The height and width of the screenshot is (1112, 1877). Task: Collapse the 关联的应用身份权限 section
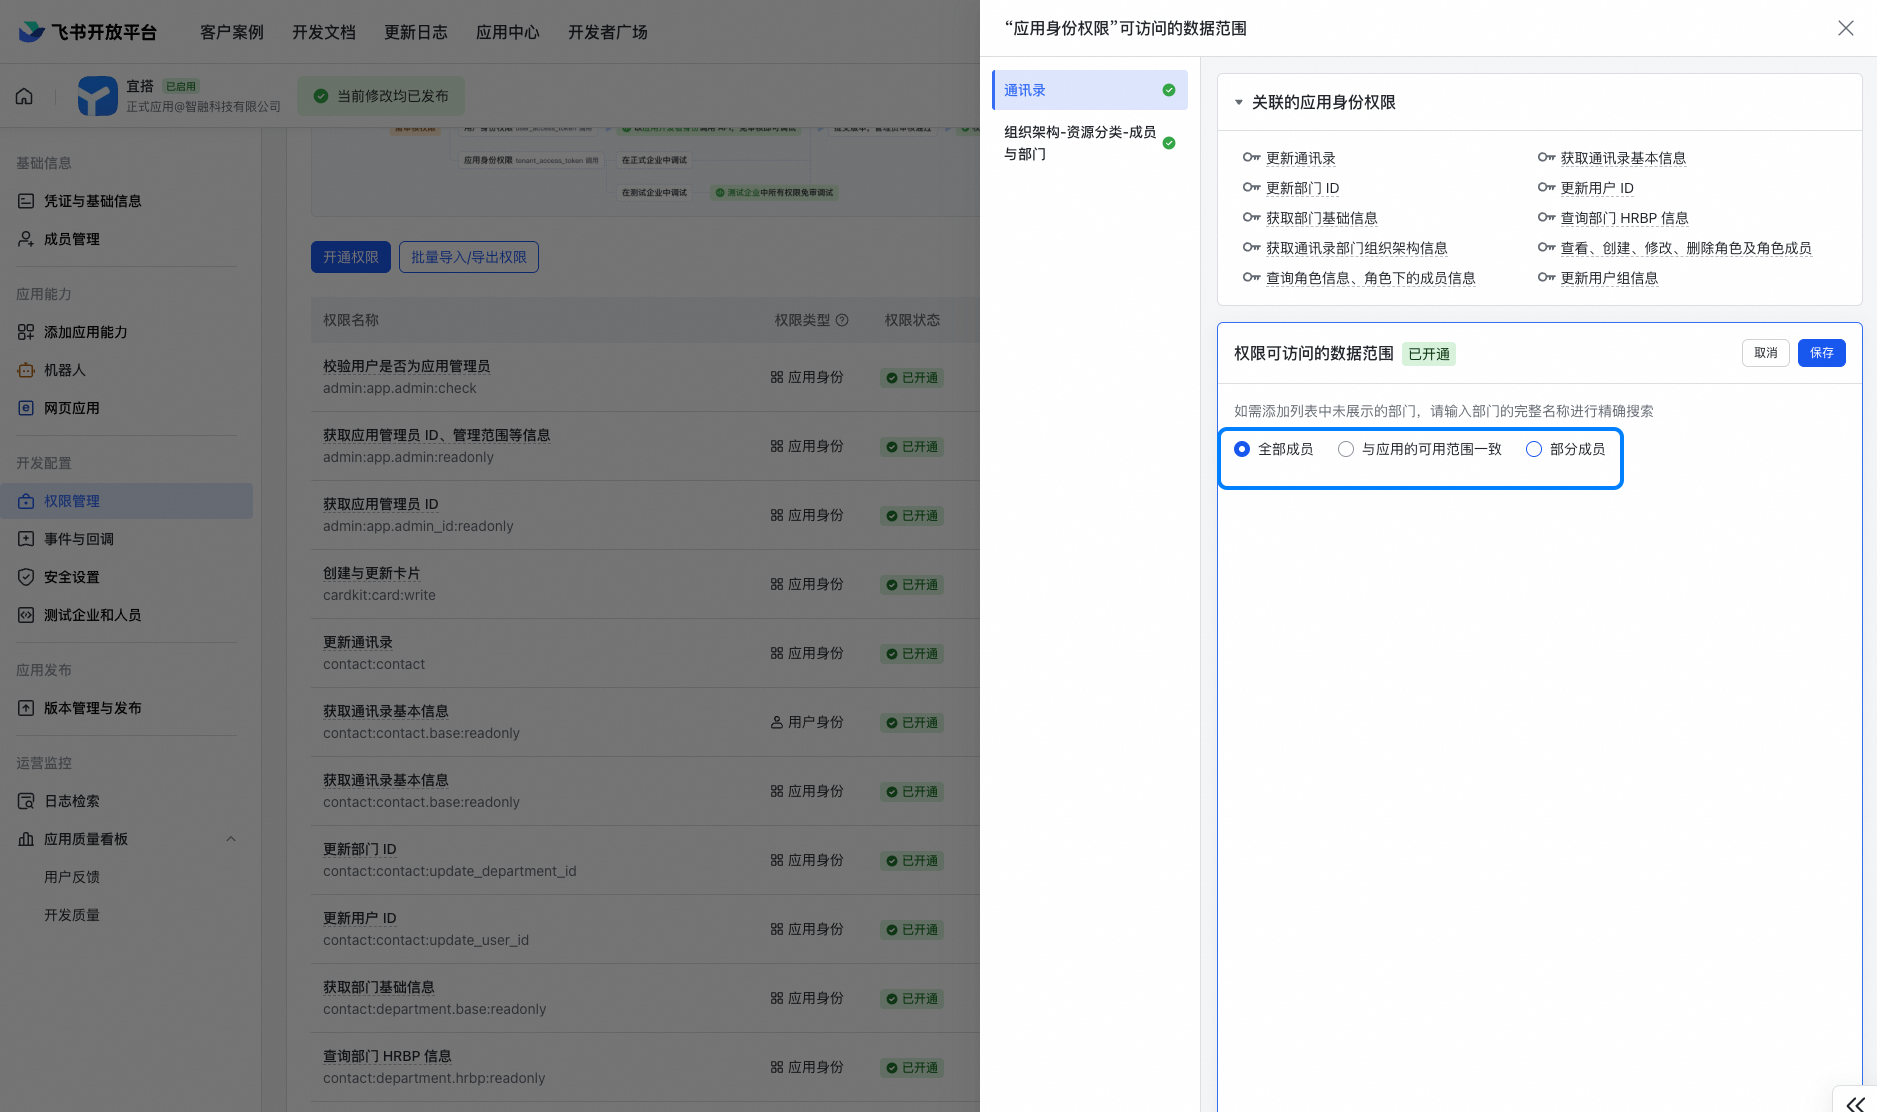click(1239, 102)
